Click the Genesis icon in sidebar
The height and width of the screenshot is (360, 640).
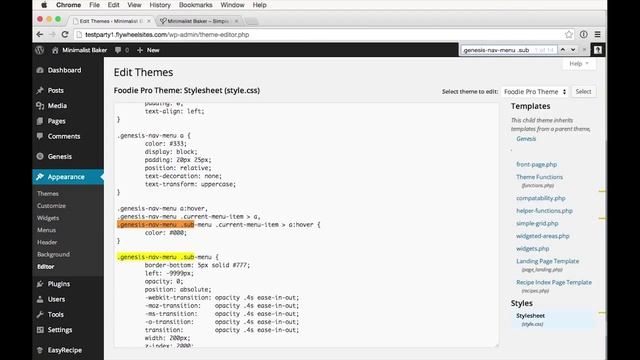pyautogui.click(x=40, y=156)
